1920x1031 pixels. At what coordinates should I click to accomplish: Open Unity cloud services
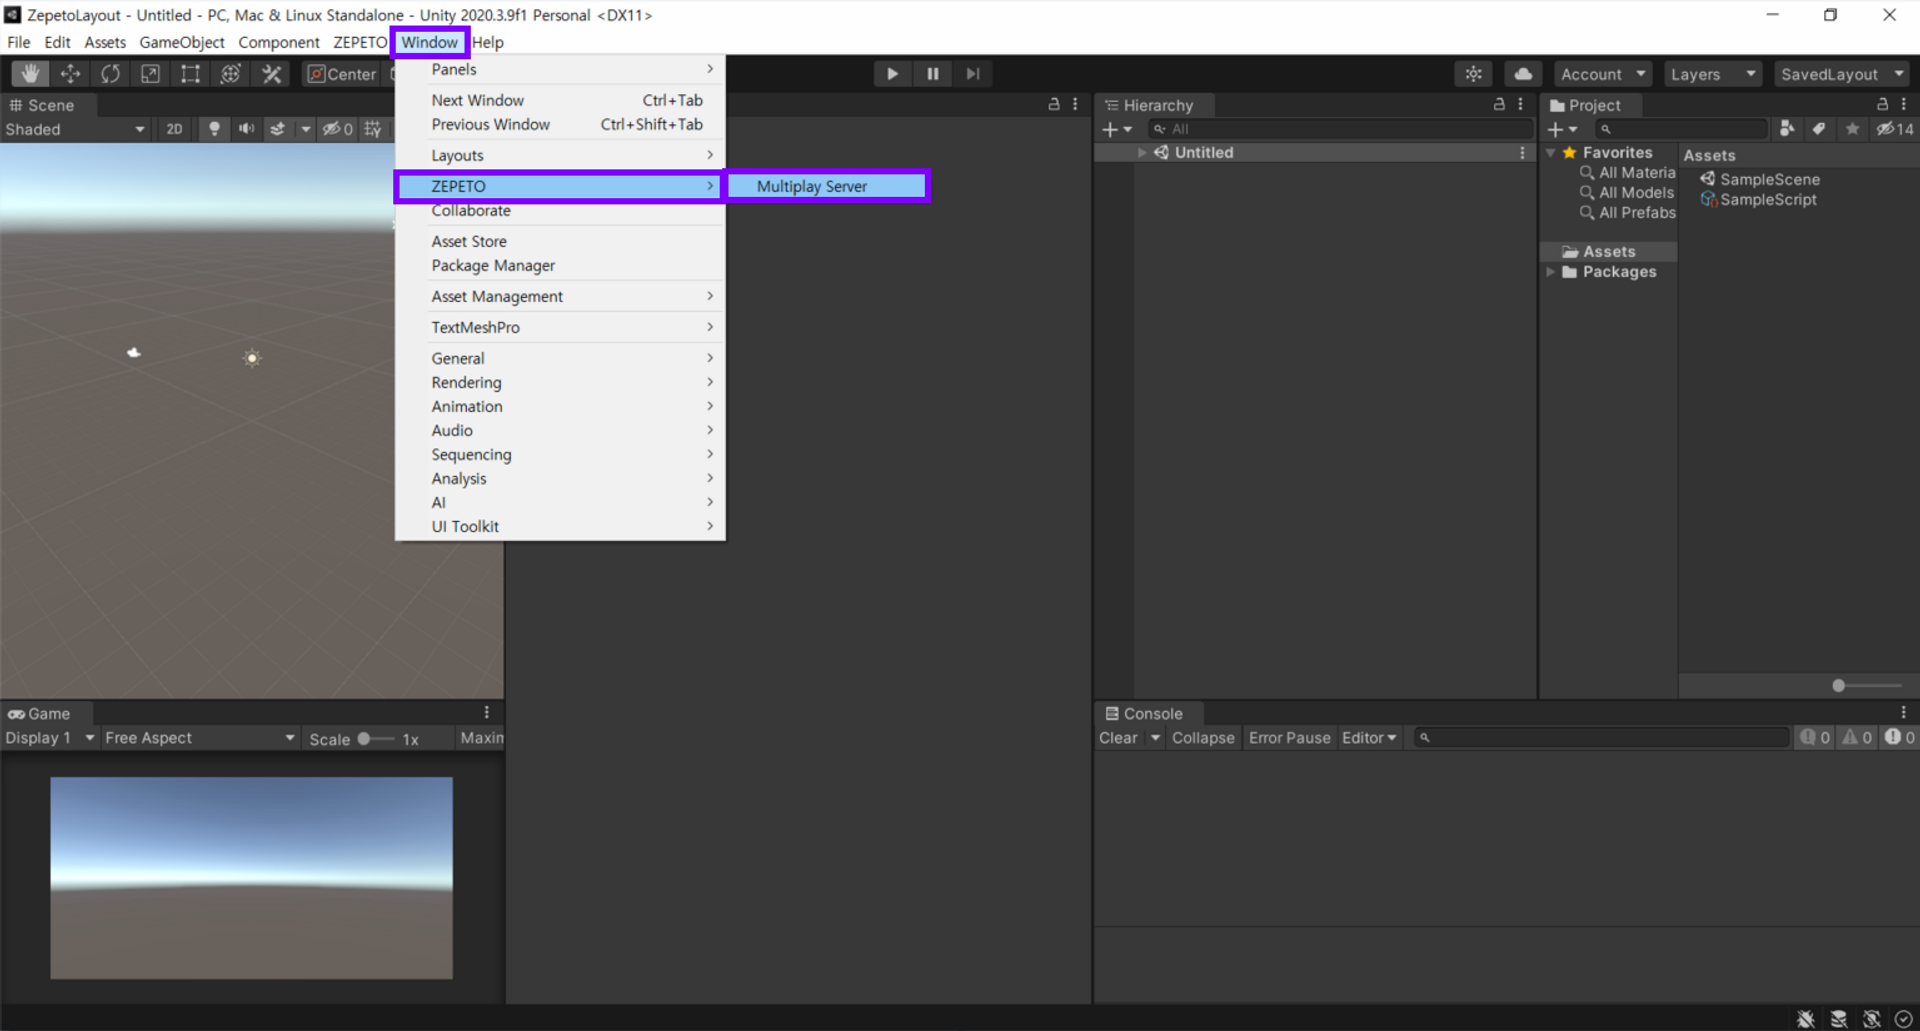click(1523, 74)
